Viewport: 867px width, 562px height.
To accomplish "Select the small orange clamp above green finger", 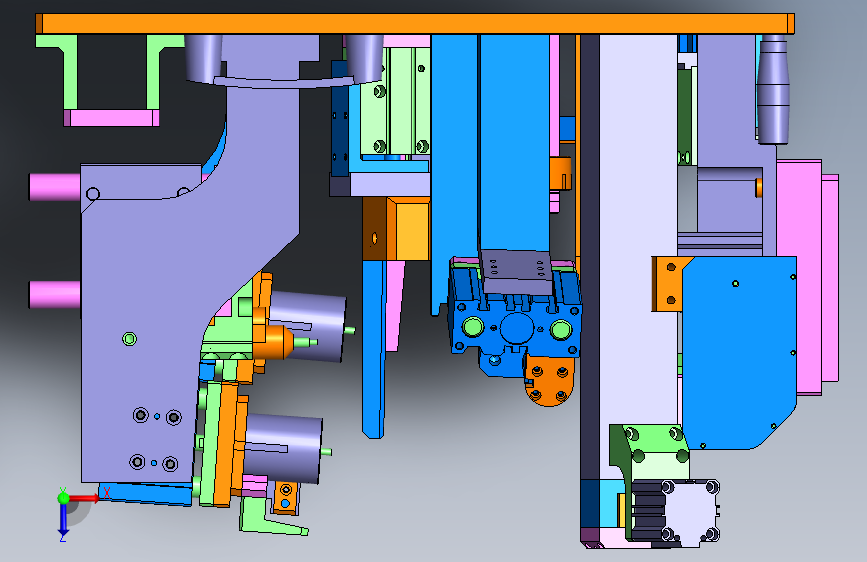I will click(286, 497).
